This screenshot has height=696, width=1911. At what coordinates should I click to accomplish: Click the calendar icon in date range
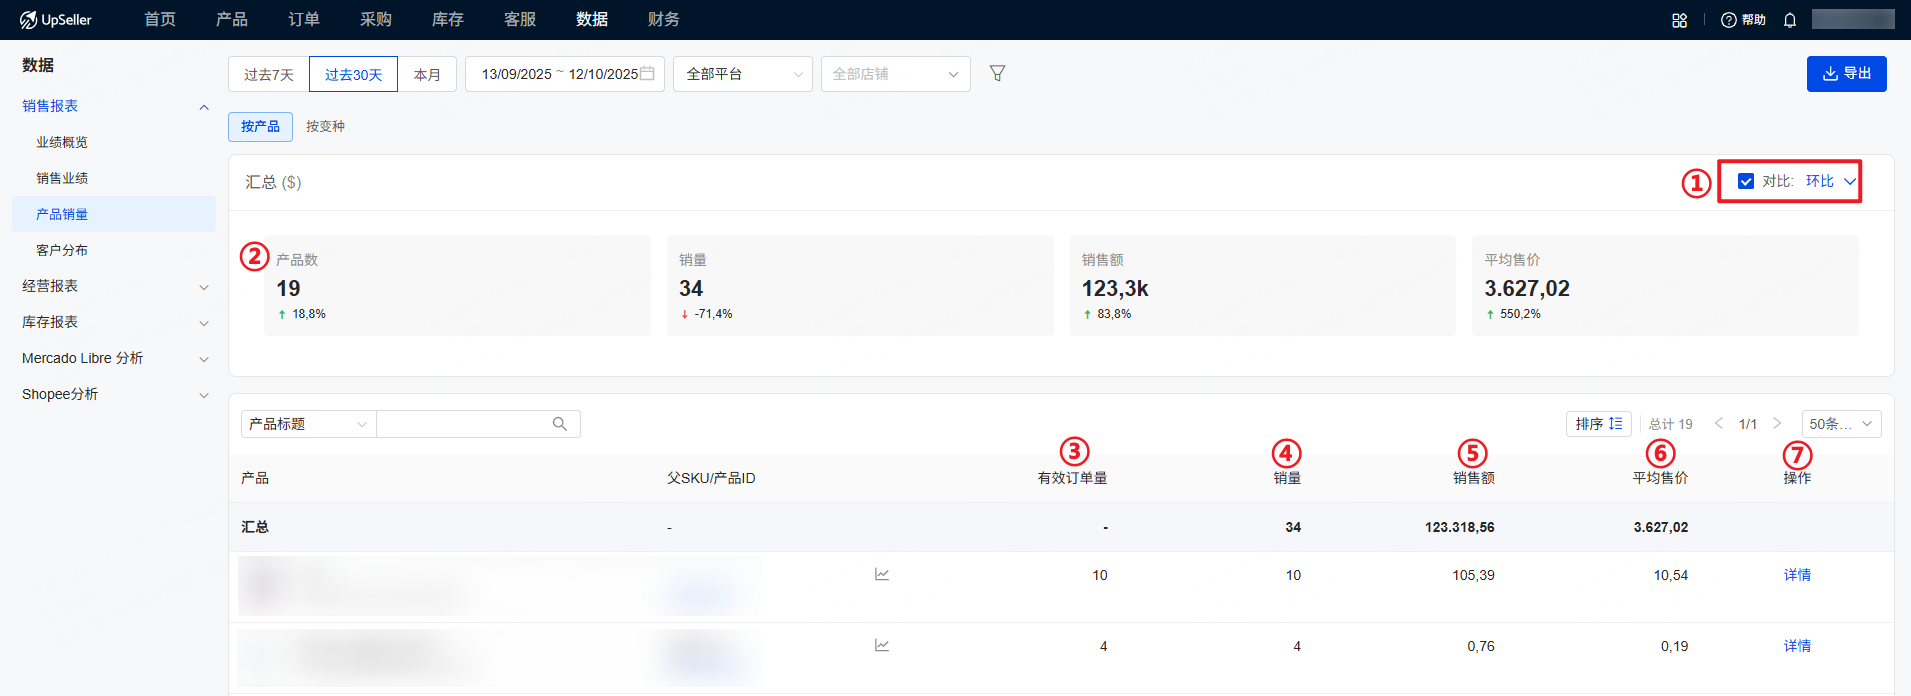pyautogui.click(x=648, y=74)
